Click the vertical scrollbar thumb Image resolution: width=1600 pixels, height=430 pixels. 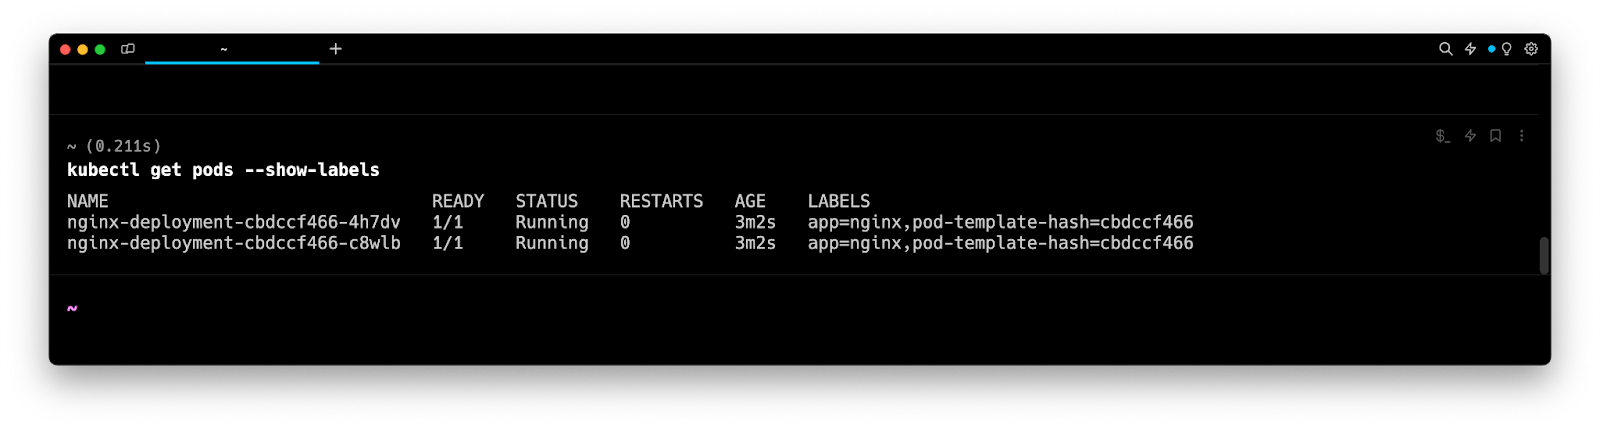pyautogui.click(x=1544, y=255)
